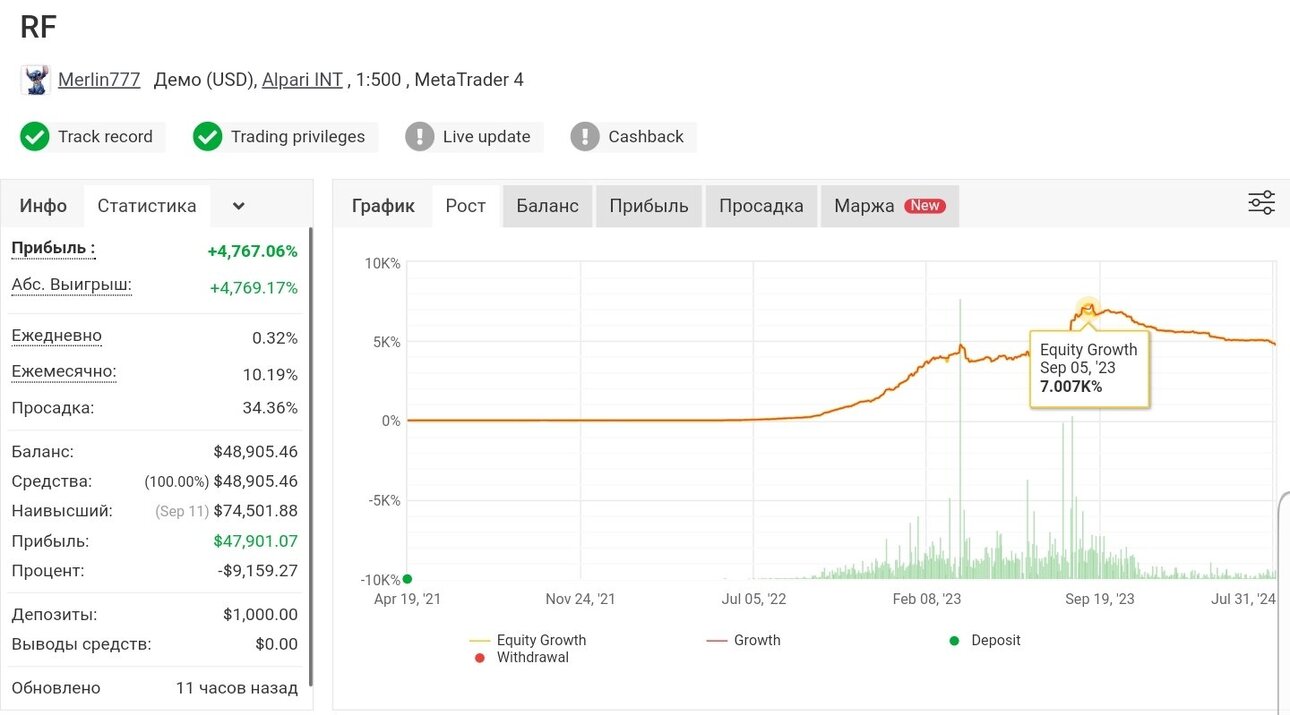Click the highlighted Sep 05 '23 chart point
This screenshot has height=715, width=1290.
coord(1088,309)
